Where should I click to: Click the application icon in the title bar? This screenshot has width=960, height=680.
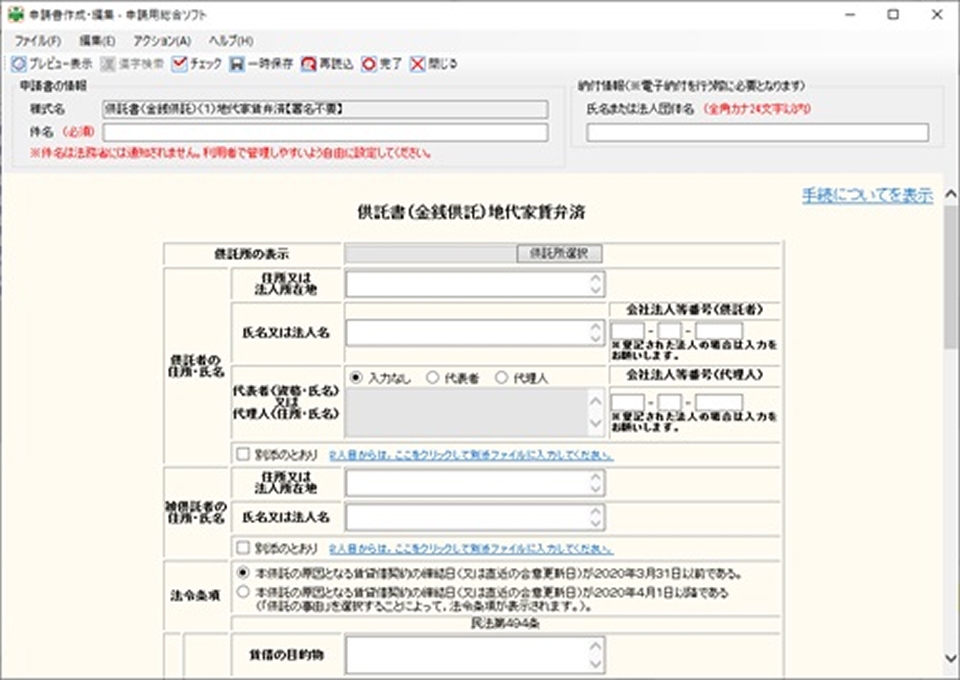click(14, 13)
